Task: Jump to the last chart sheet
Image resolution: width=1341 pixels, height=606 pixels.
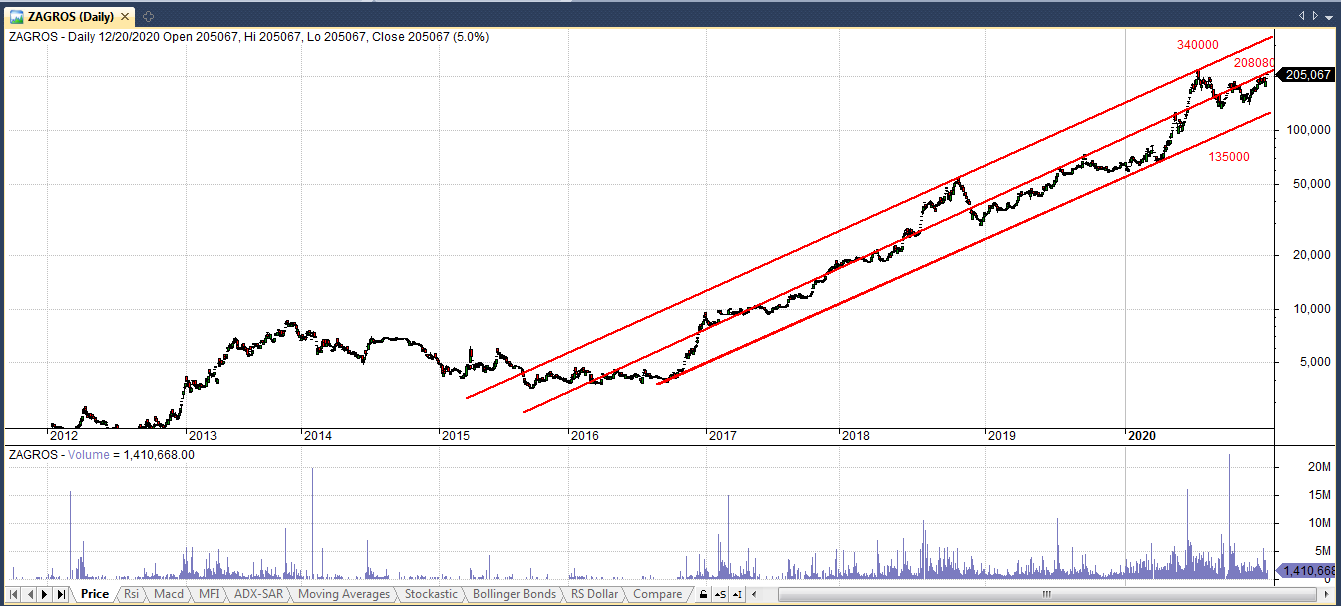Action: coord(60,594)
